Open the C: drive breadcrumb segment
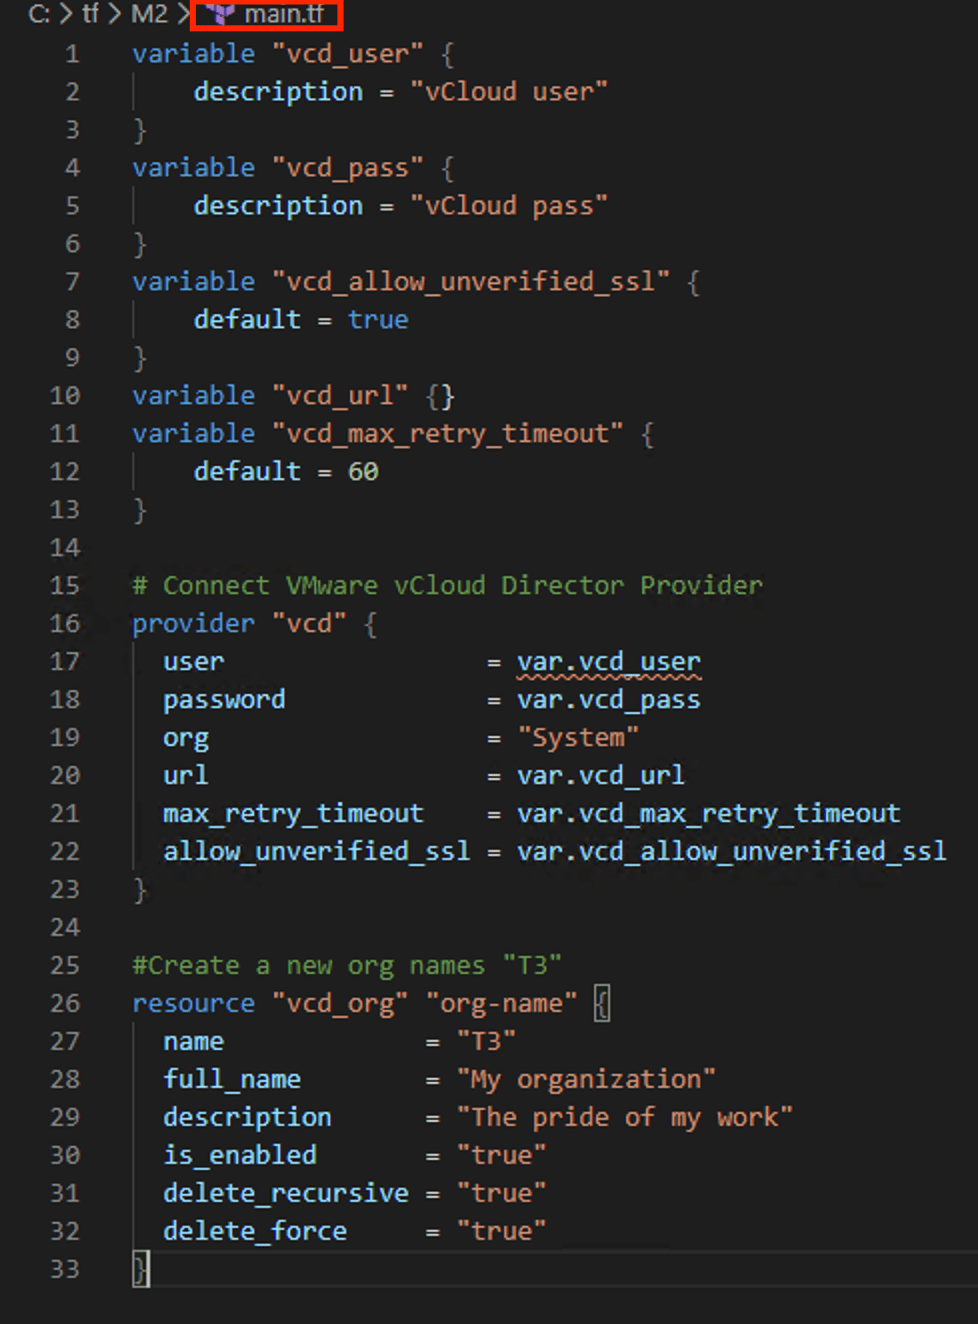The image size is (978, 1324). coord(39,14)
